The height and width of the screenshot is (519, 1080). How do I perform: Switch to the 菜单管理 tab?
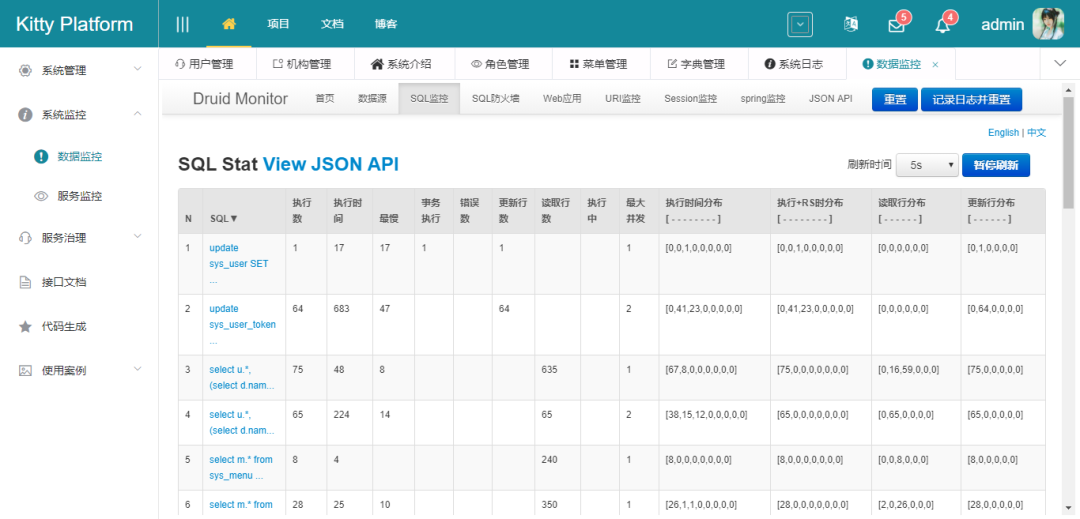click(600, 64)
